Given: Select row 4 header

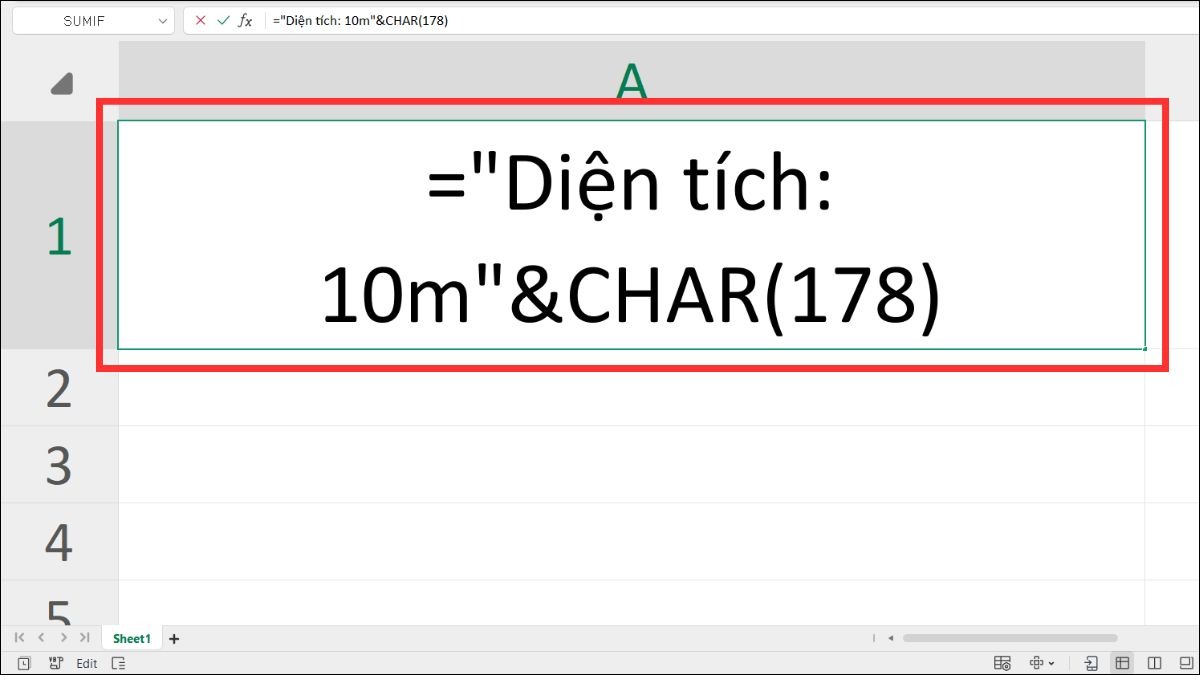Looking at the screenshot, I should (x=59, y=542).
